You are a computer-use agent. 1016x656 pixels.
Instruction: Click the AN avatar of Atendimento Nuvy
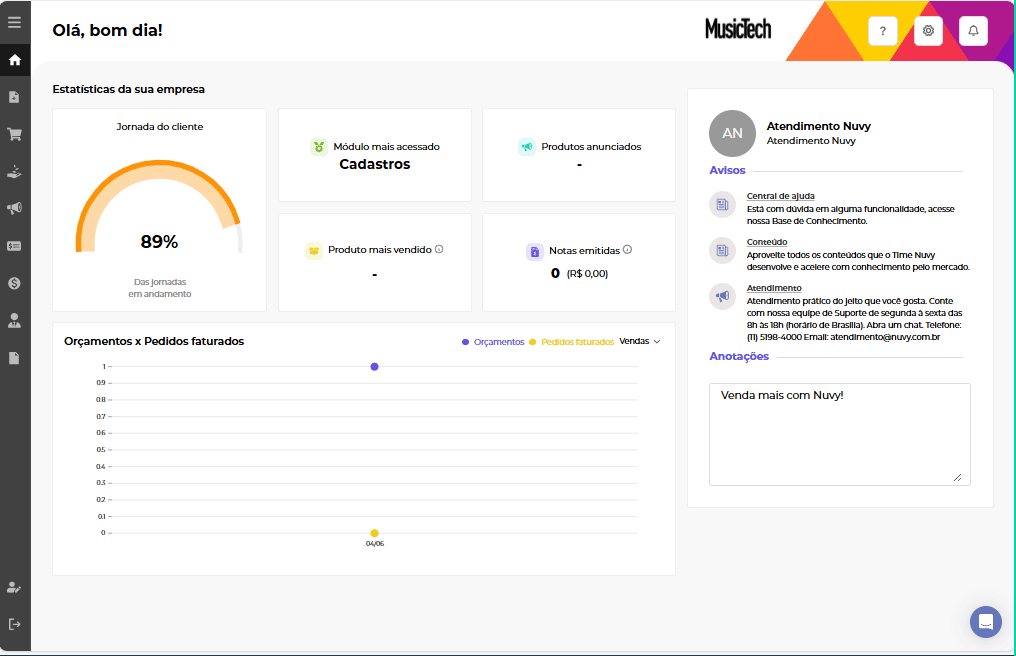tap(732, 133)
